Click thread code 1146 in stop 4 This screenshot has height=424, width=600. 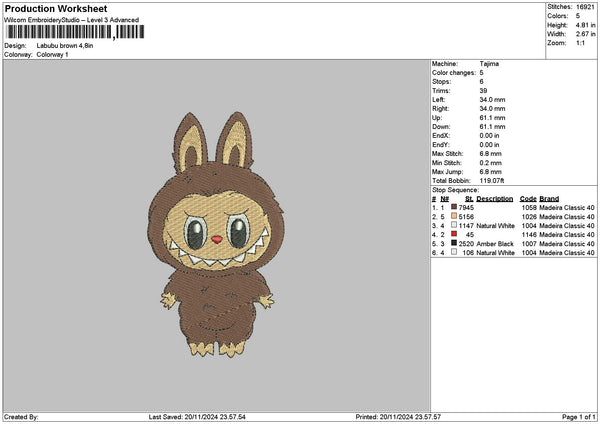529,235
